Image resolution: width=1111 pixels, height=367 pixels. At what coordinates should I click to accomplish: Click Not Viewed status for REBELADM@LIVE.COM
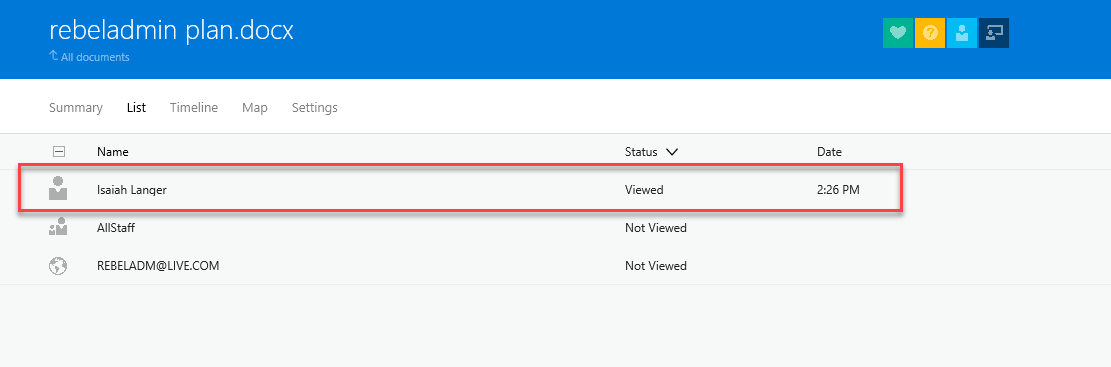[x=655, y=266]
